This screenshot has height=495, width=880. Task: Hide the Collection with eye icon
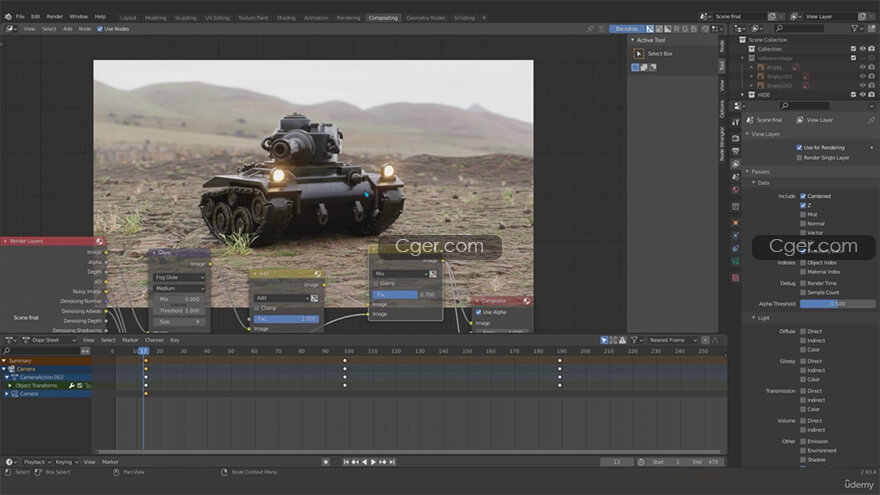click(862, 49)
